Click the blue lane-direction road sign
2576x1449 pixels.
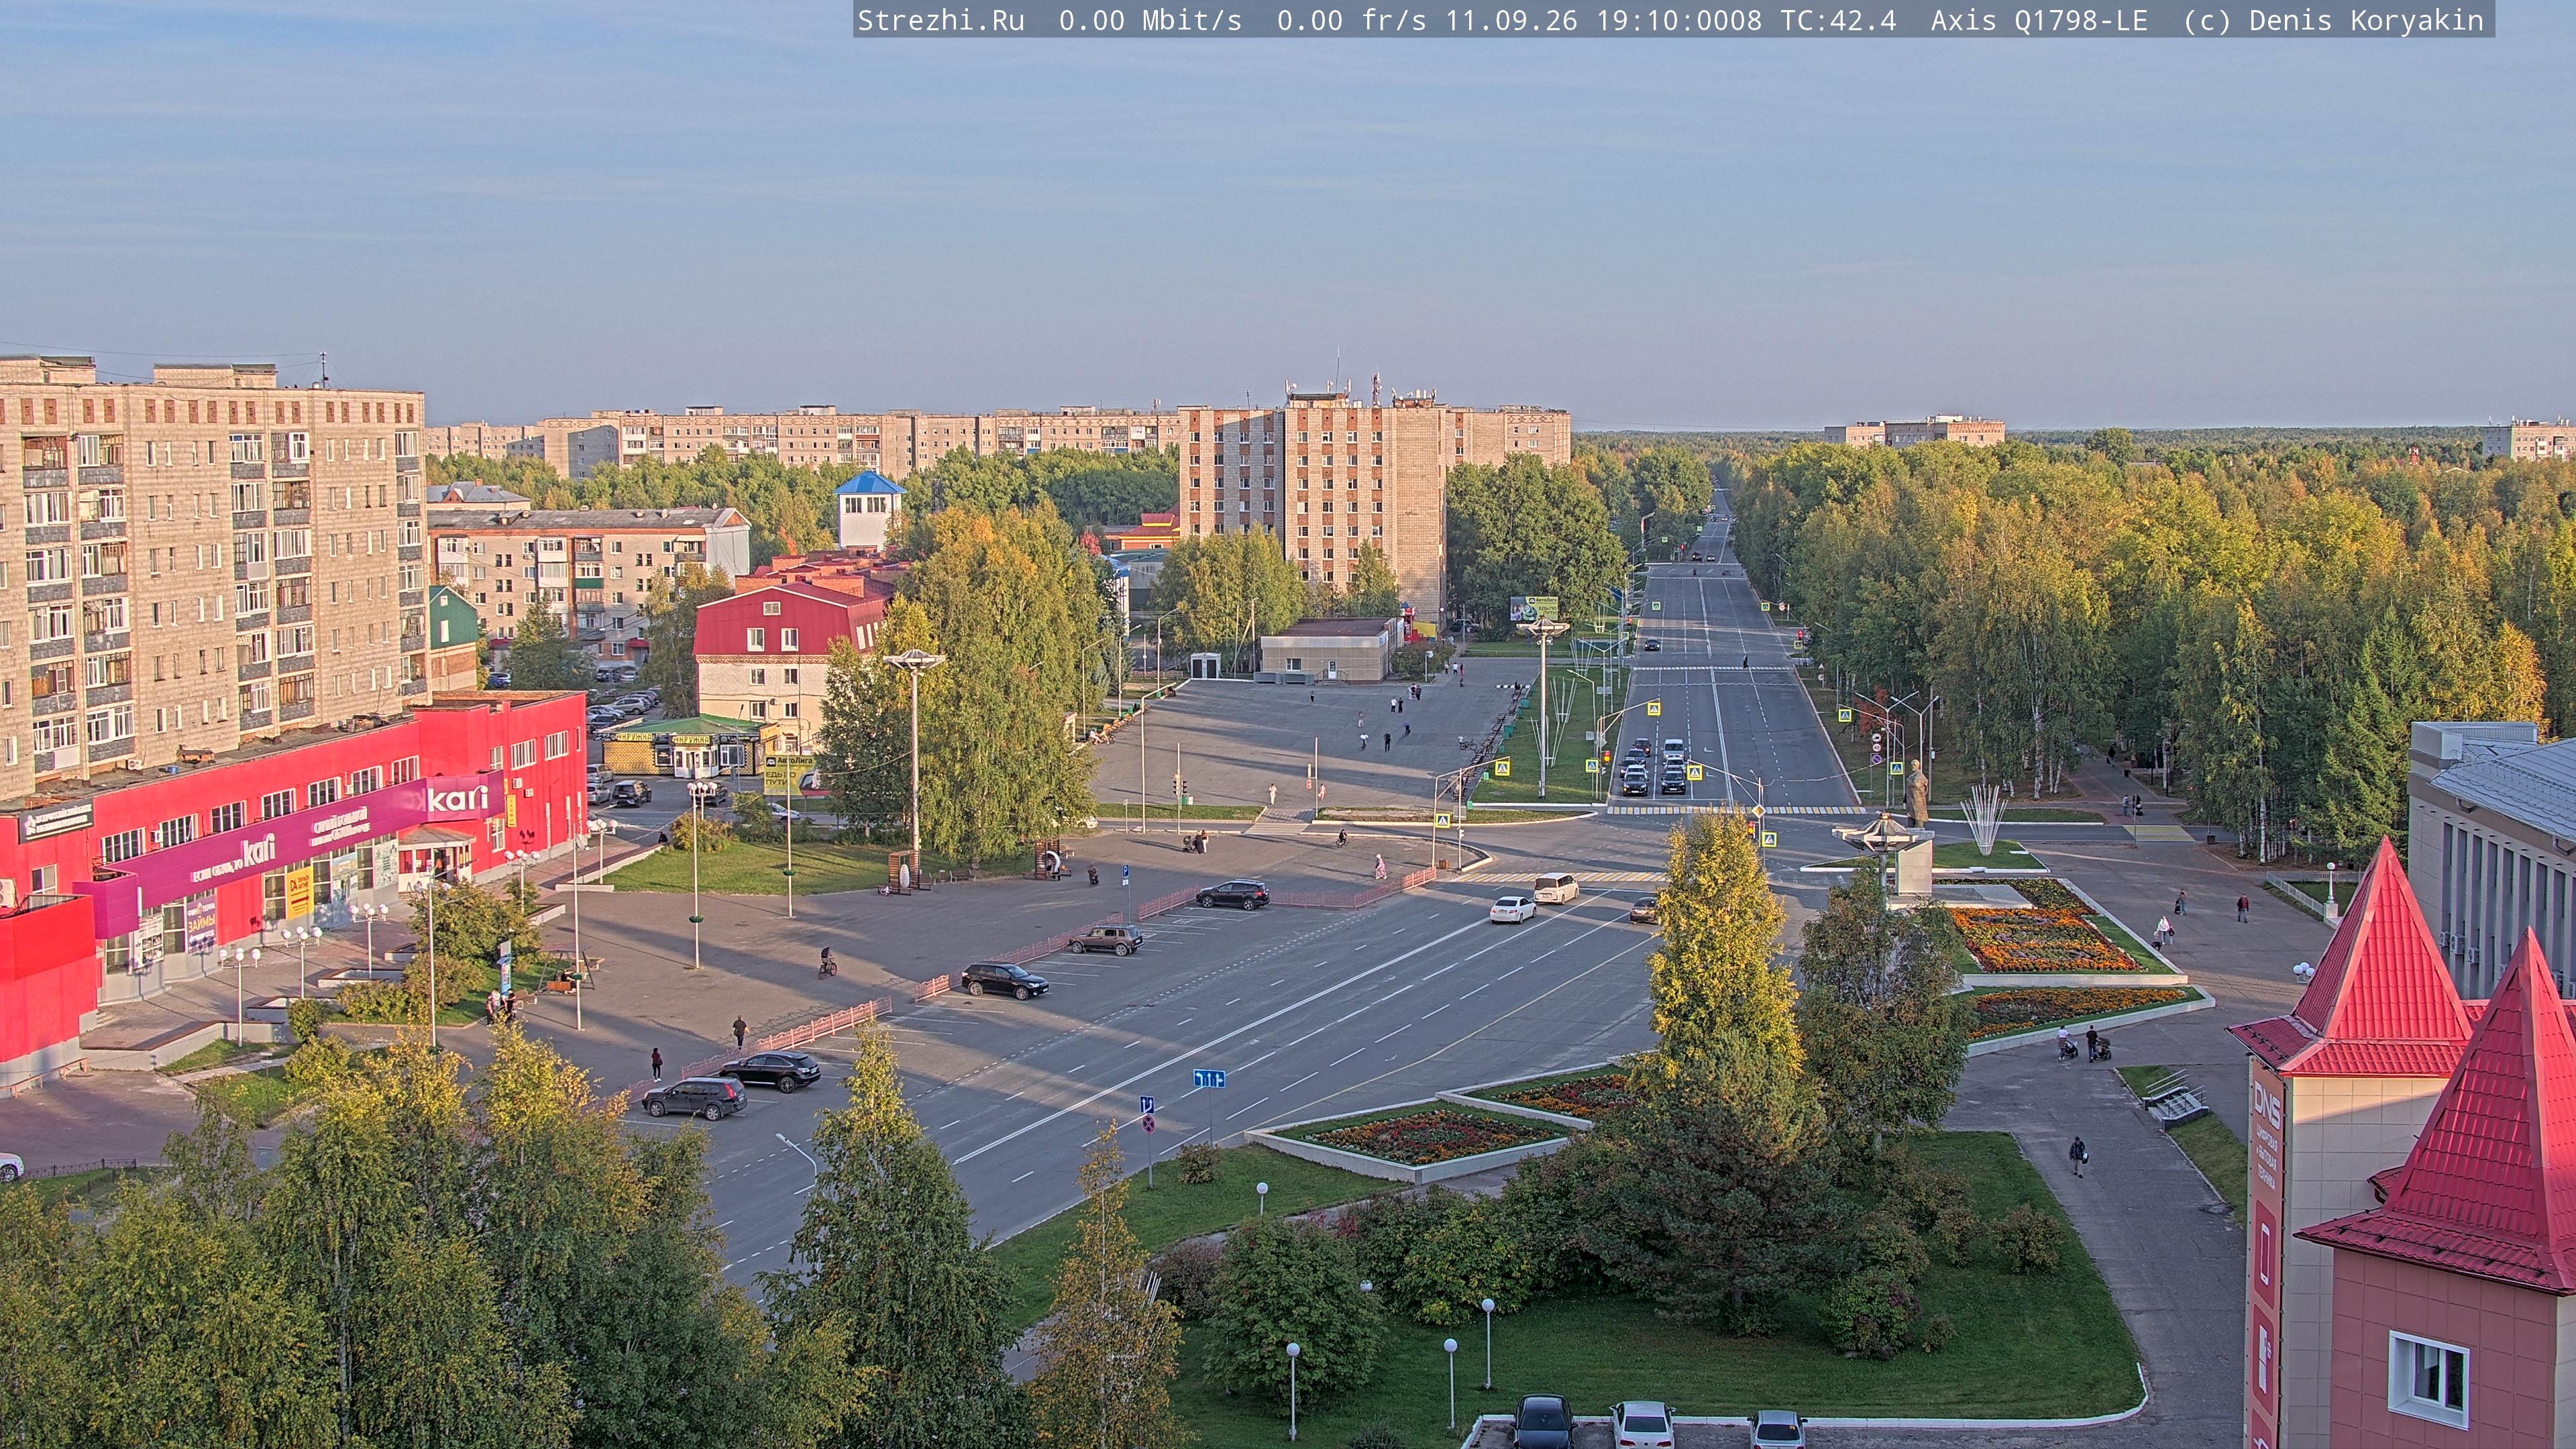1208,1078
